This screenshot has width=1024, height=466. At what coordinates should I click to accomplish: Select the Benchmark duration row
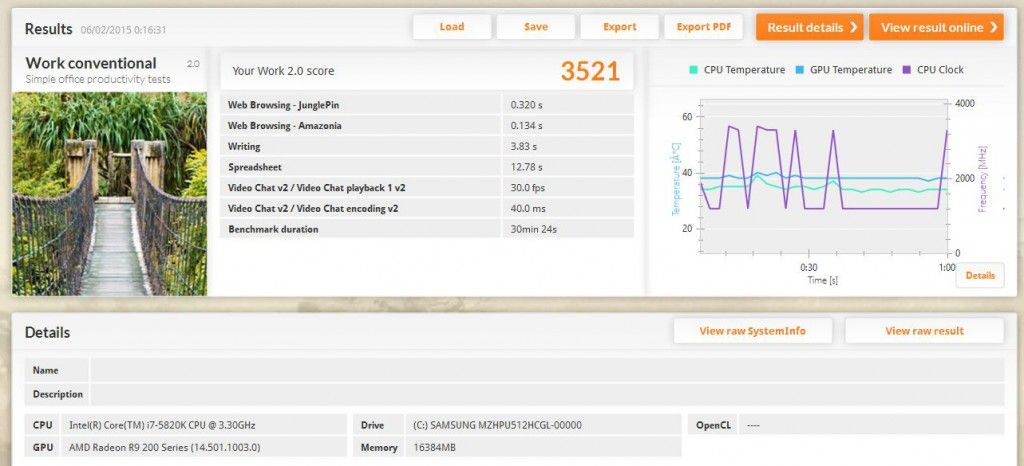pyautogui.click(x=426, y=229)
